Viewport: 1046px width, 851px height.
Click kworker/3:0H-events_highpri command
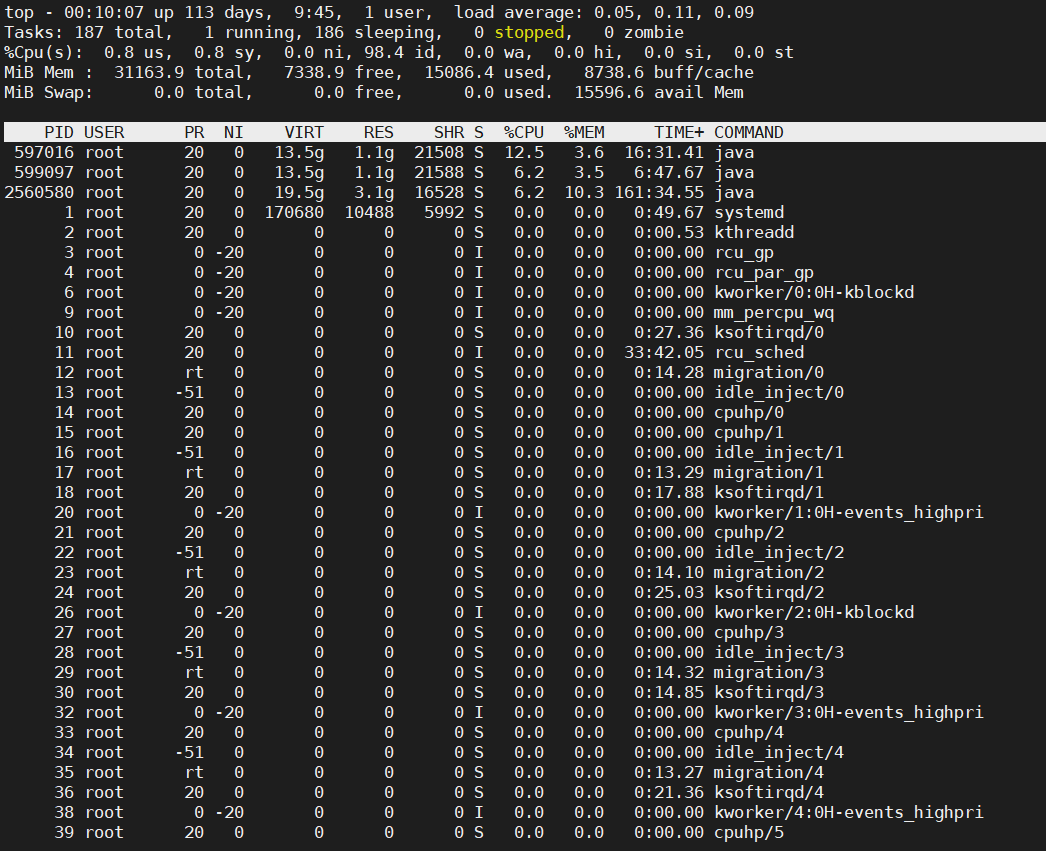(849, 713)
